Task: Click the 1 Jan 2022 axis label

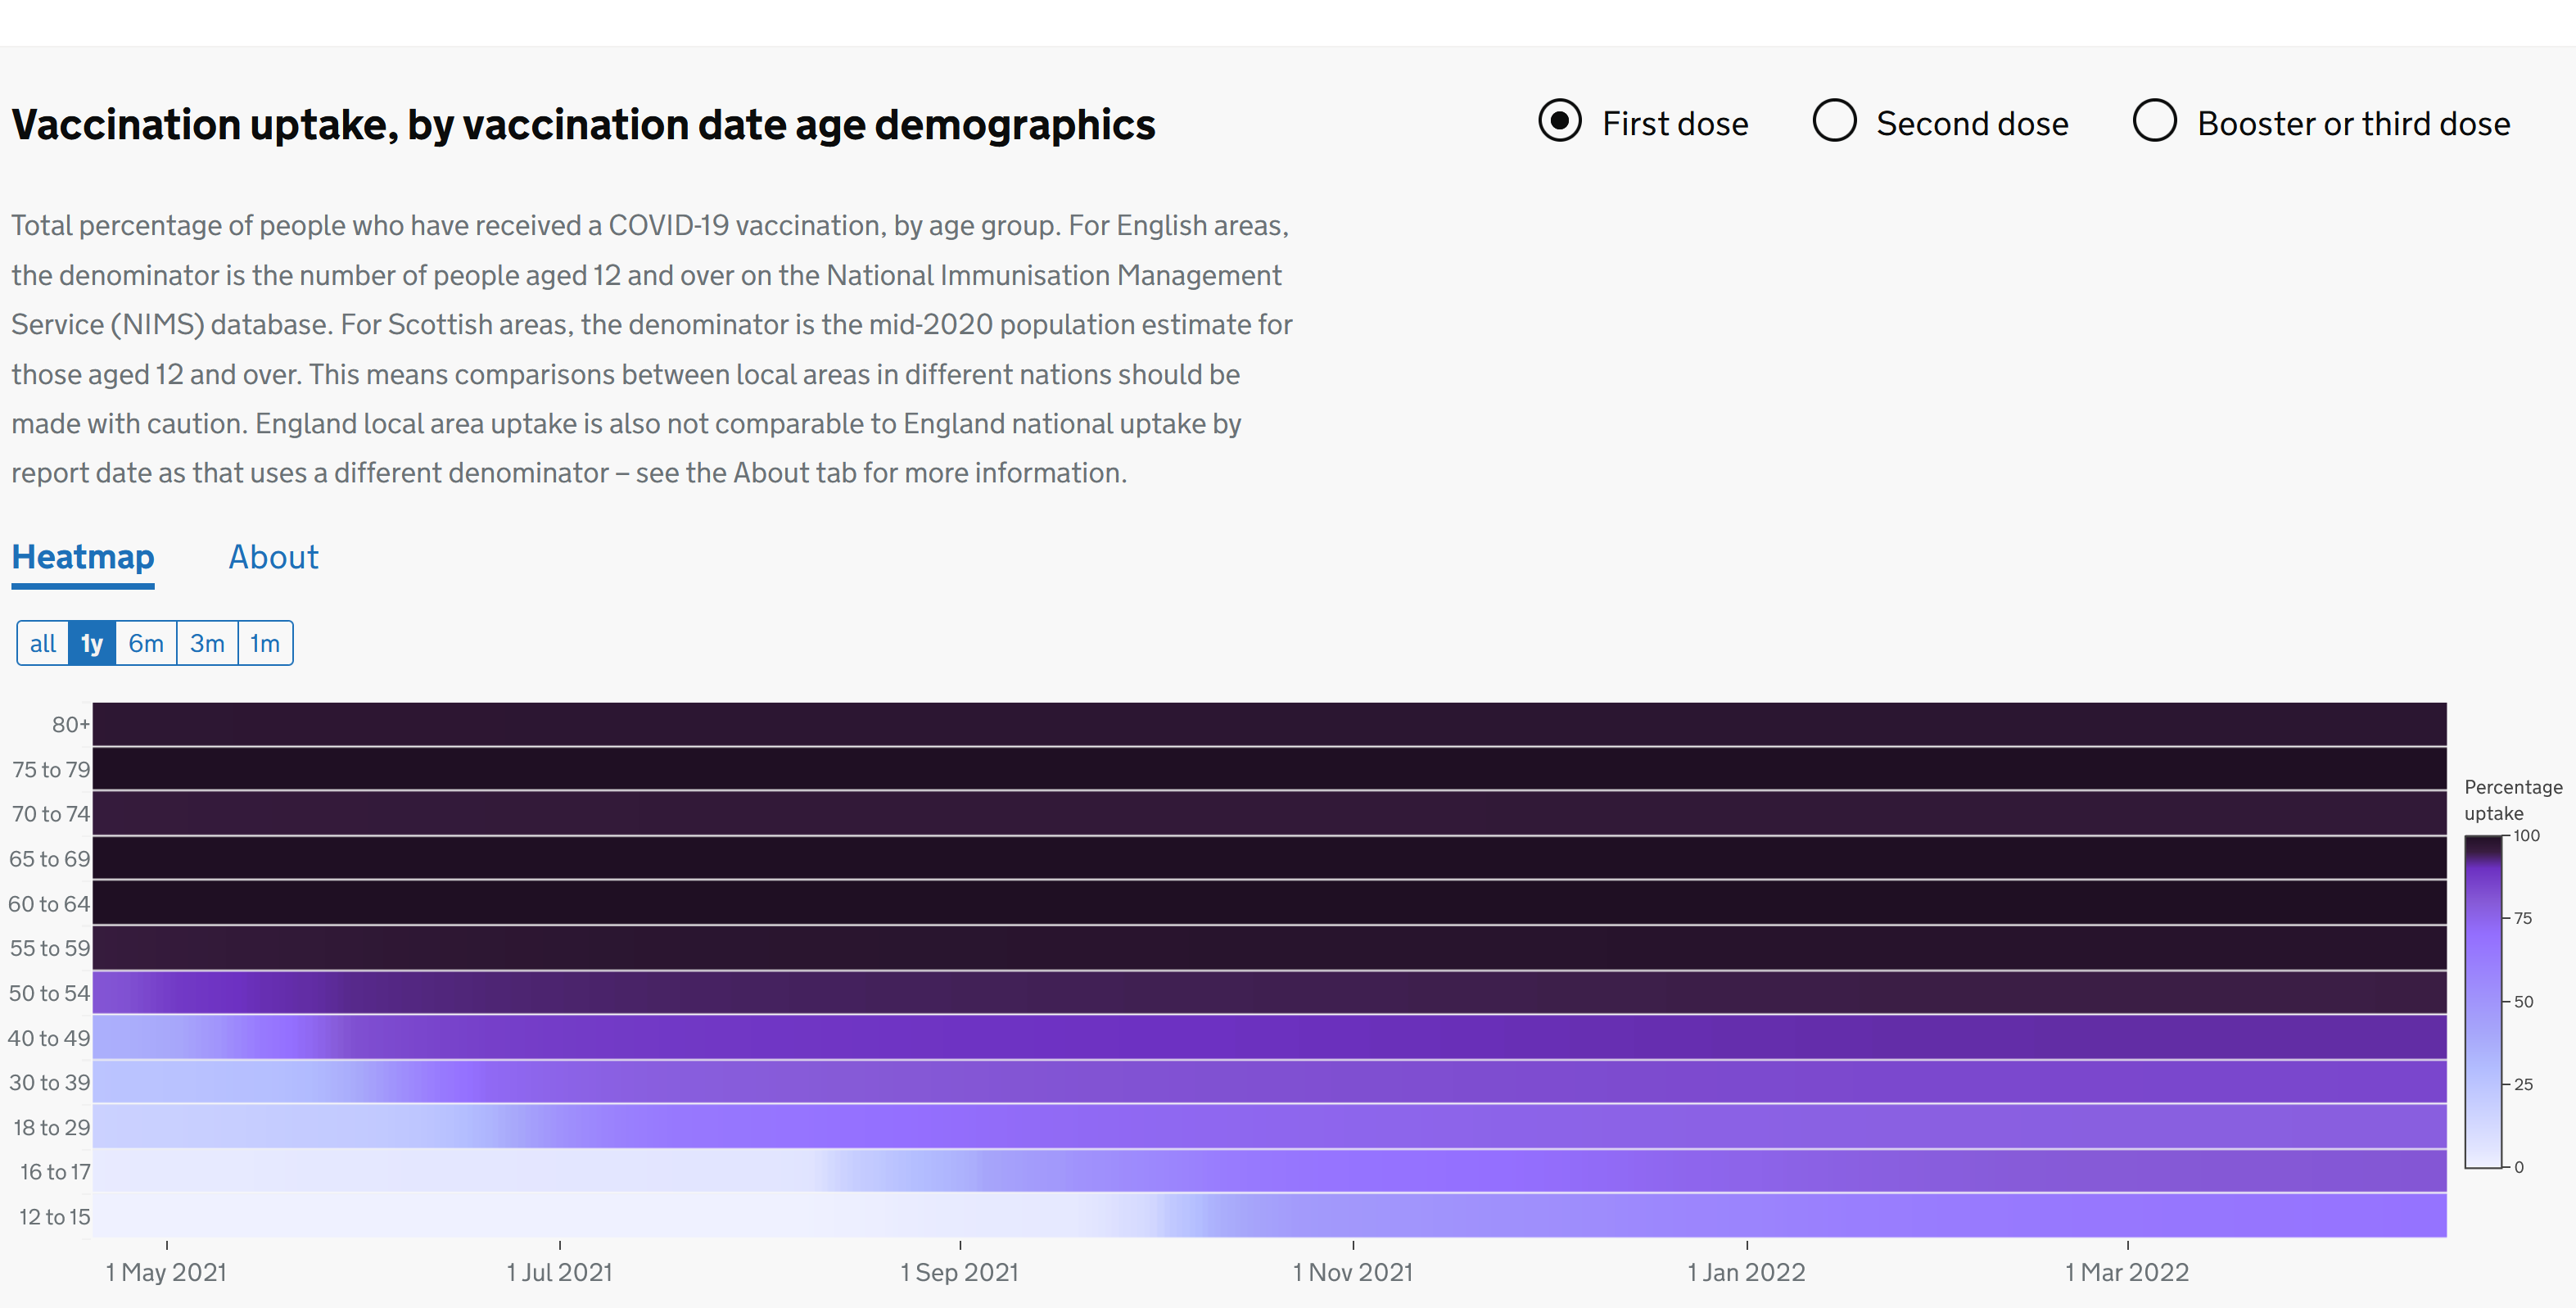Action: pos(1746,1272)
